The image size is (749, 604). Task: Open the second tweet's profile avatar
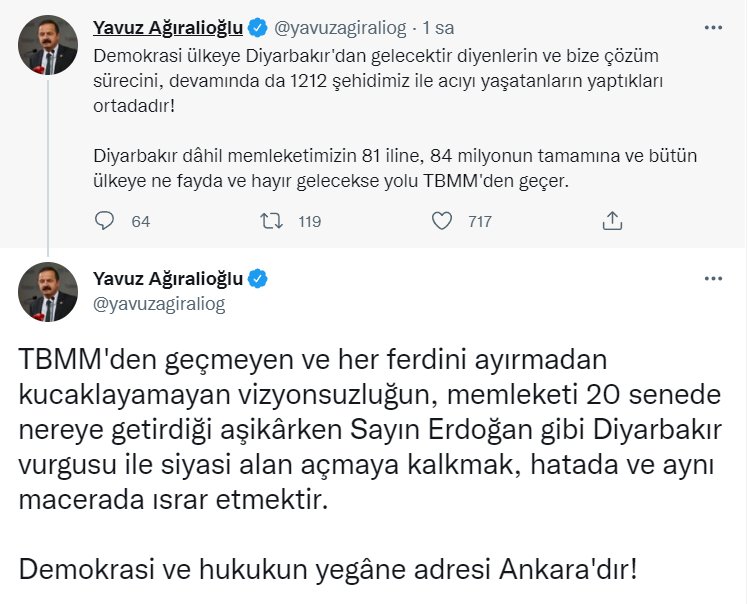47,292
